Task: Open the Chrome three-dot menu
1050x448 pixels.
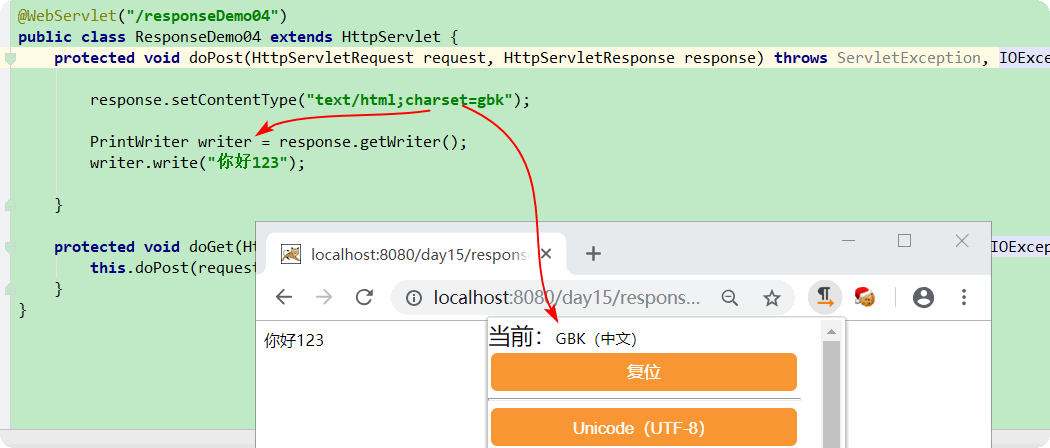Action: click(x=964, y=297)
